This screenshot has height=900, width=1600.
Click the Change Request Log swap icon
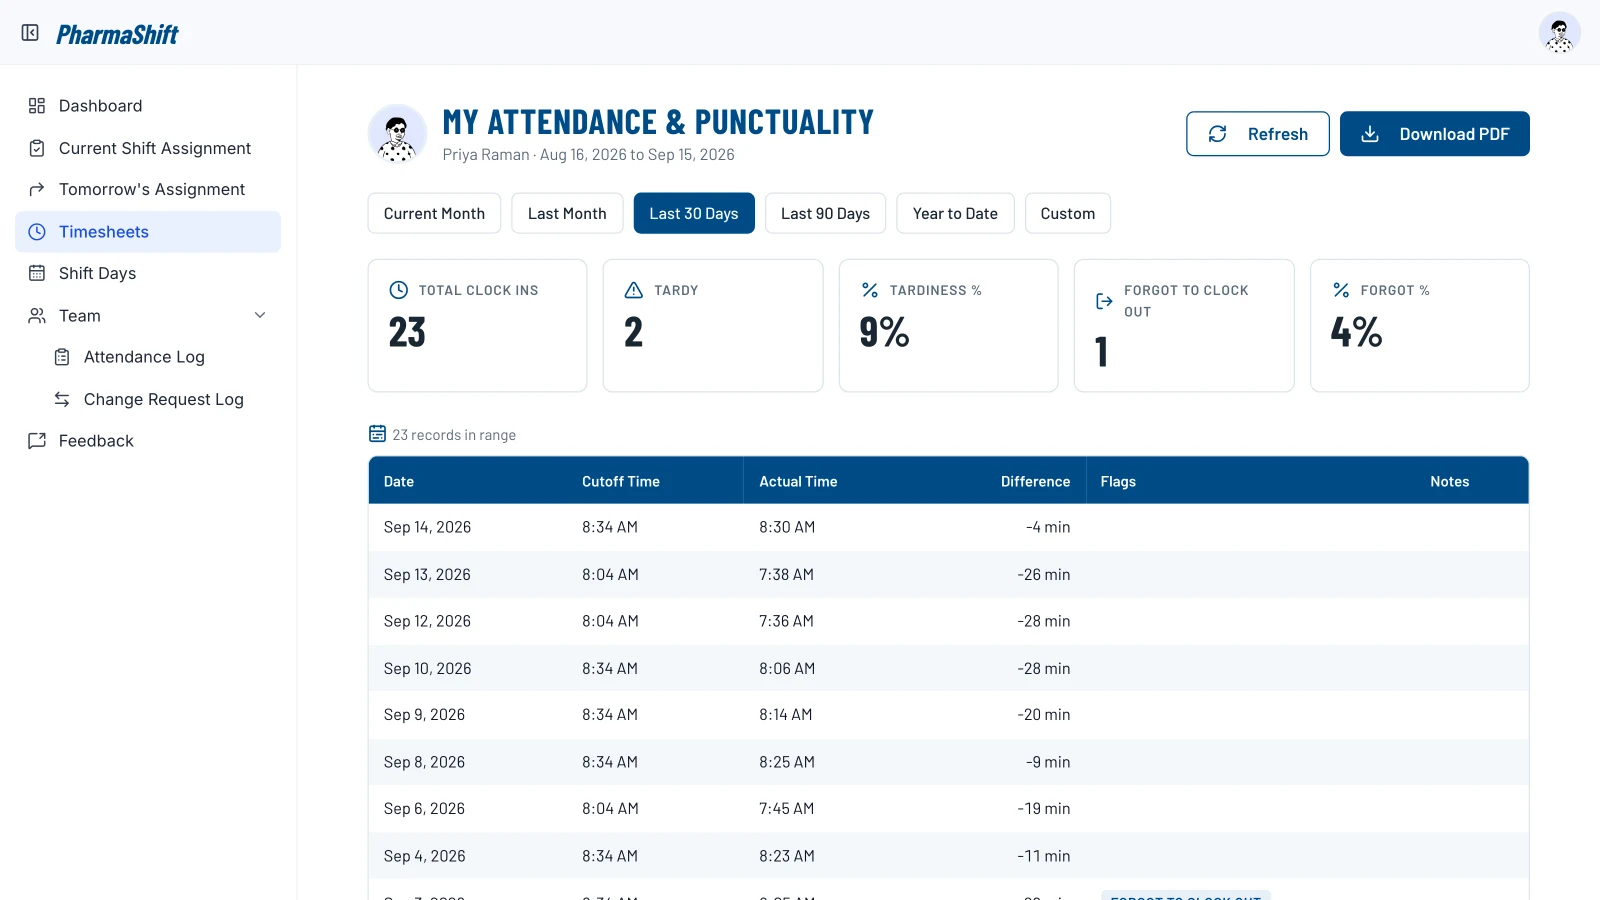(x=62, y=399)
